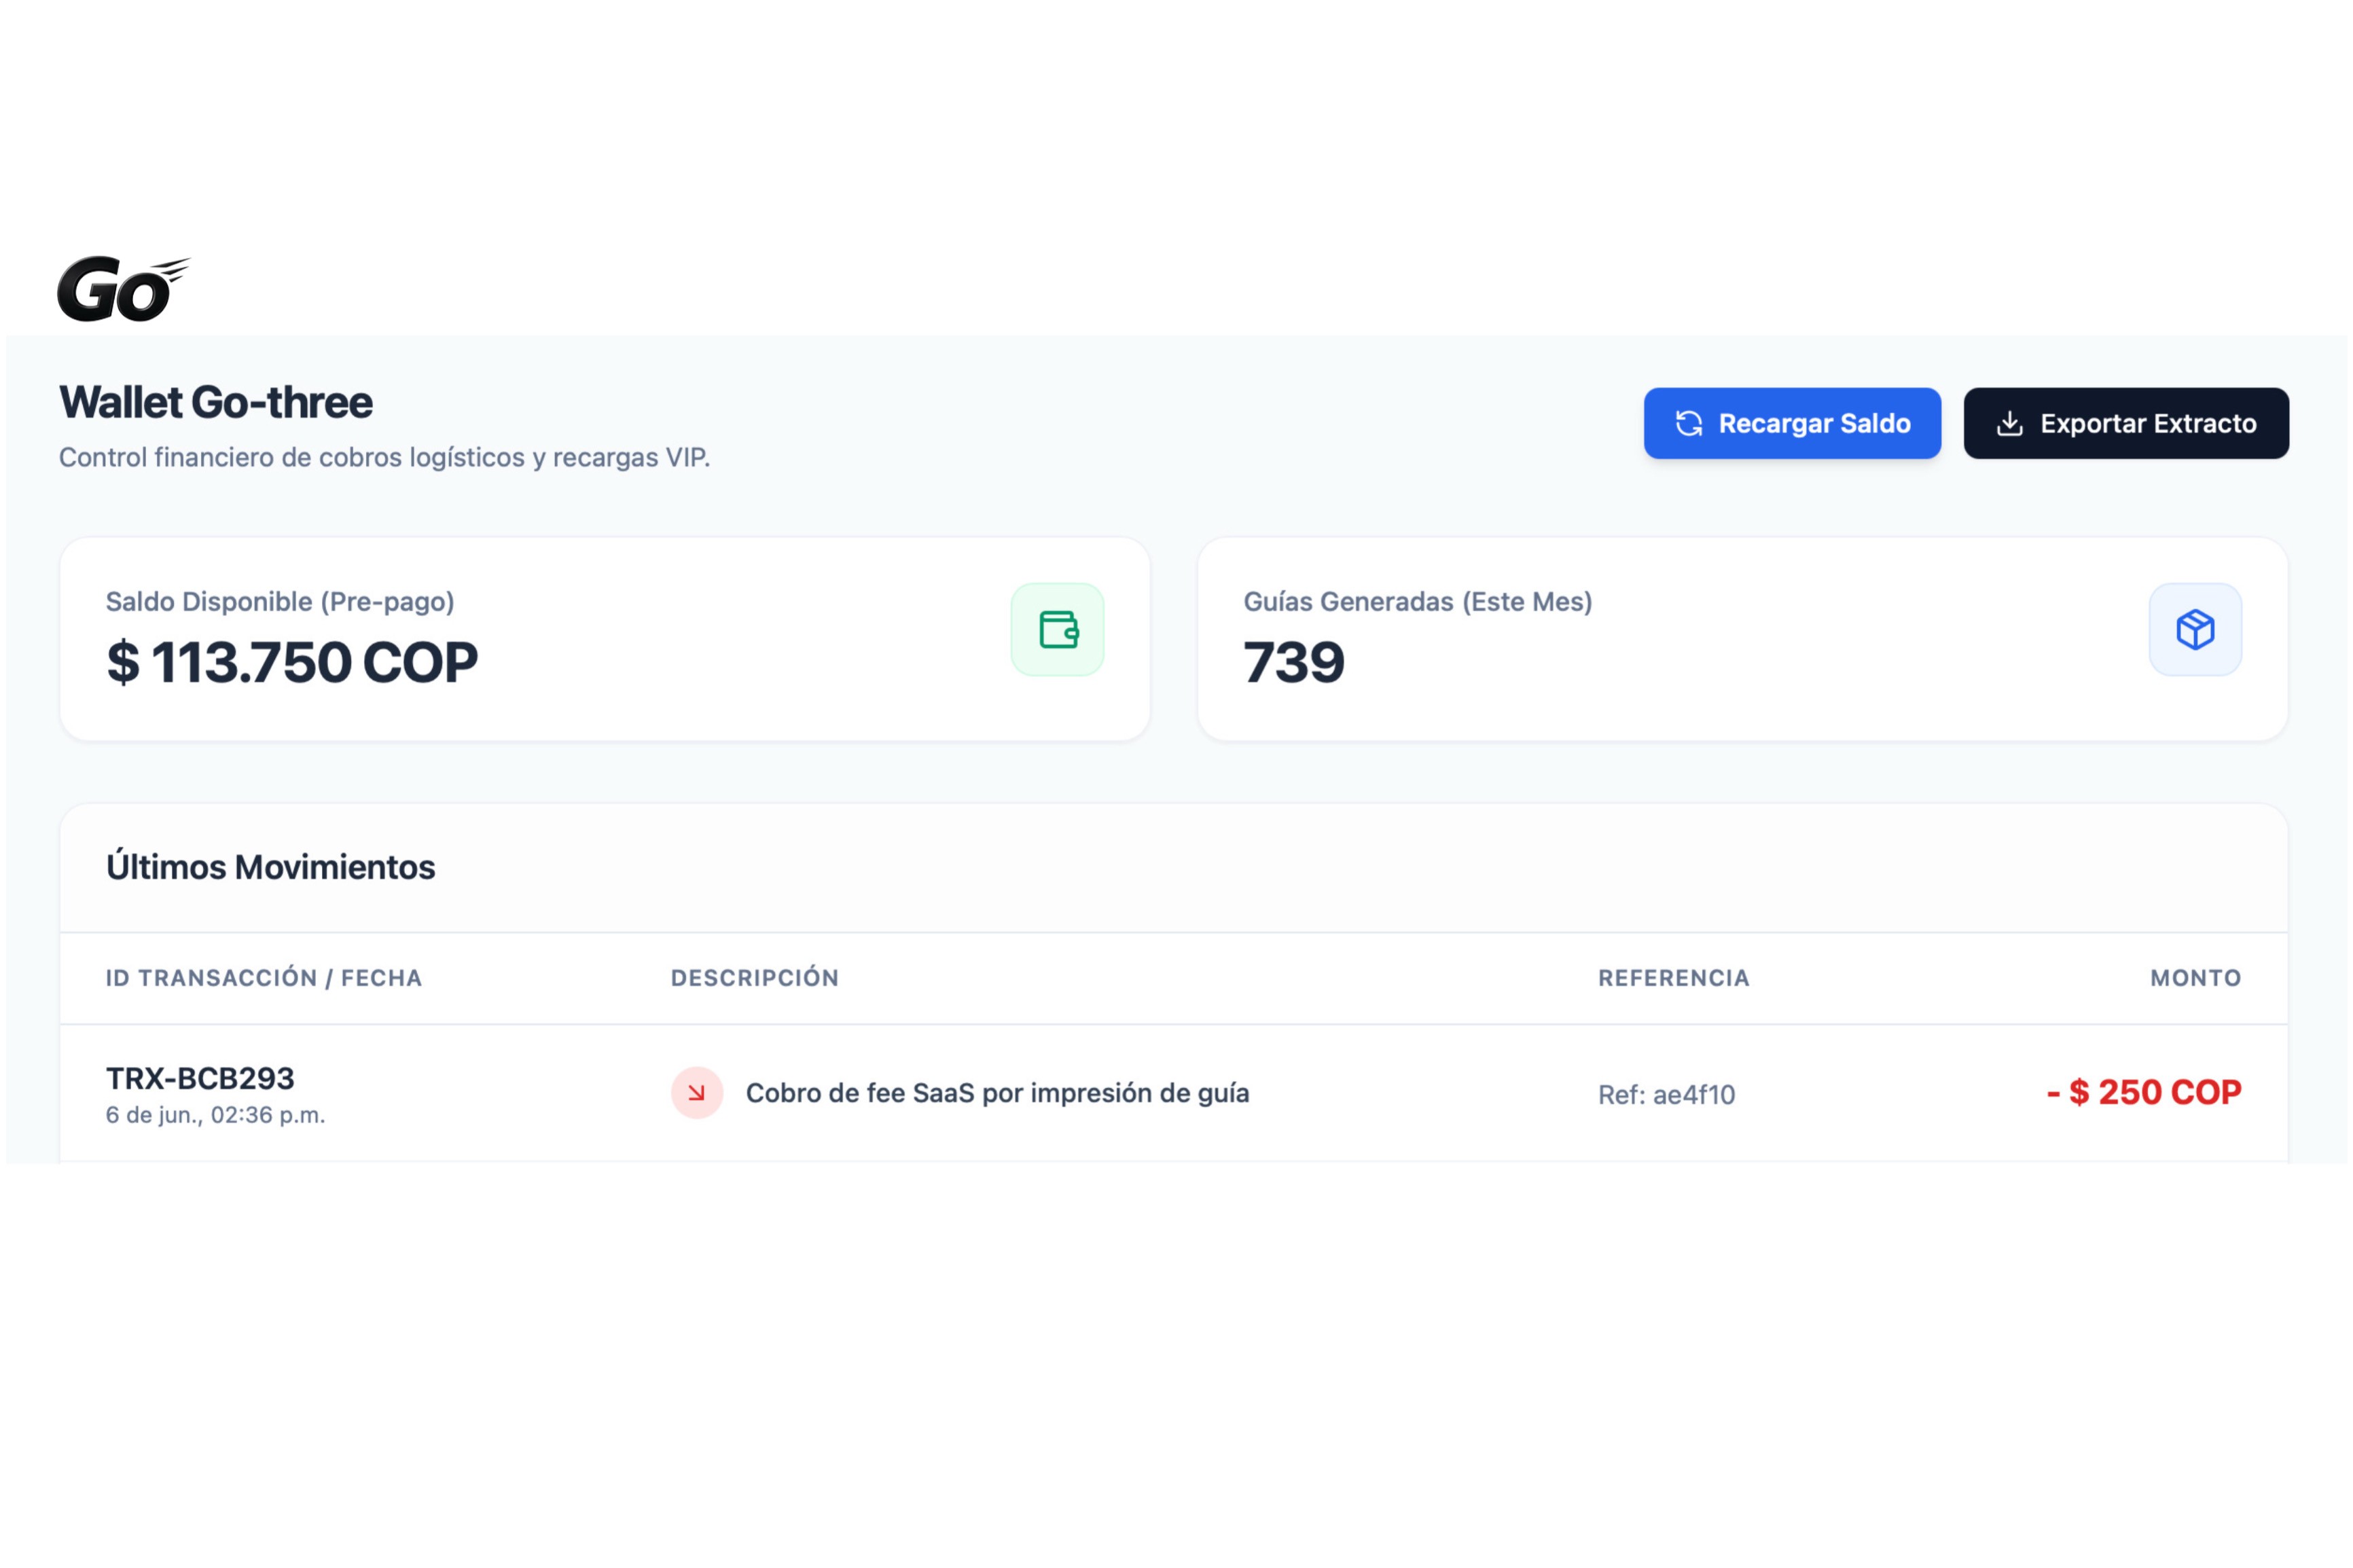The image size is (2353, 1568).
Task: Click the reference Ref: ae4f10
Action: pos(1667,1095)
